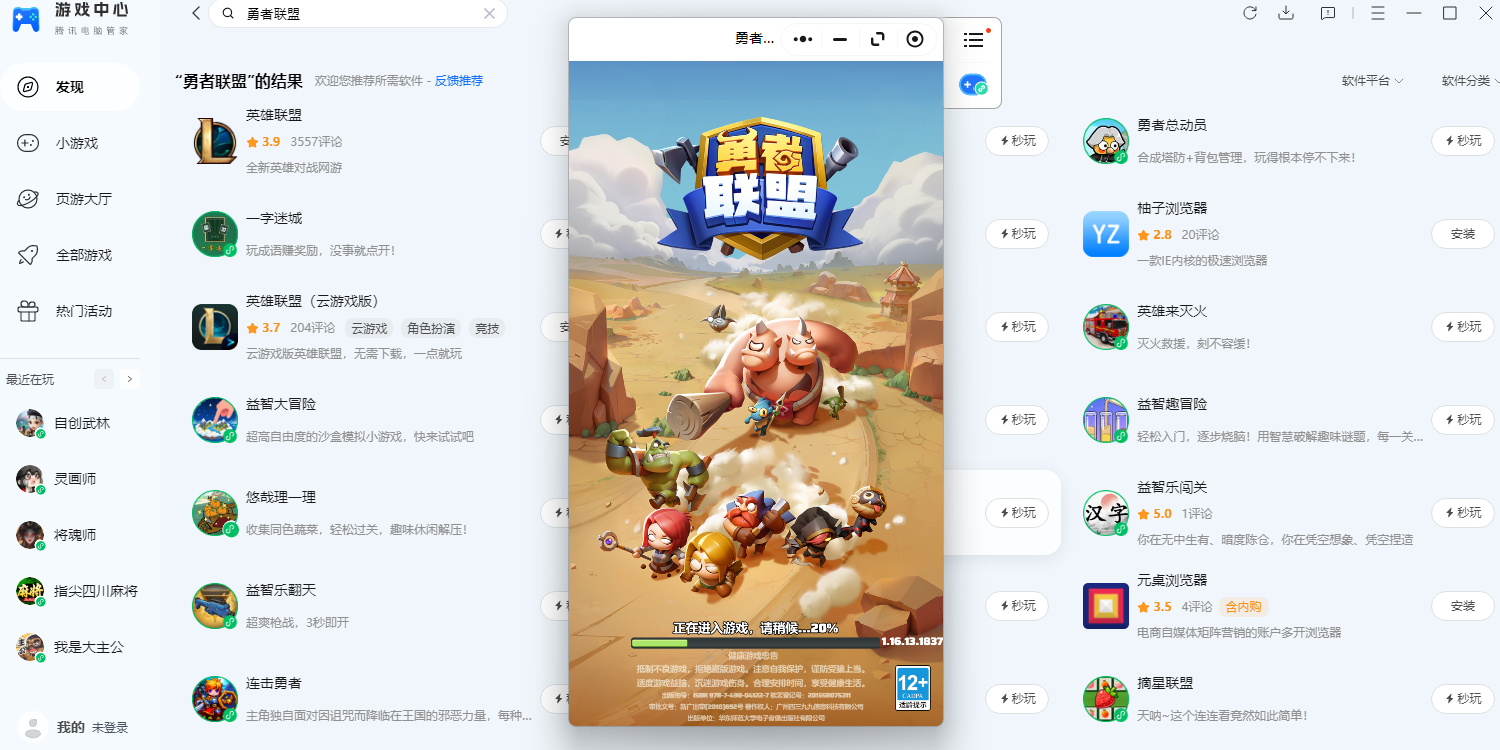Install 柚子浏览器 with 安装 button
This screenshot has width=1500, height=750.
click(x=1463, y=234)
